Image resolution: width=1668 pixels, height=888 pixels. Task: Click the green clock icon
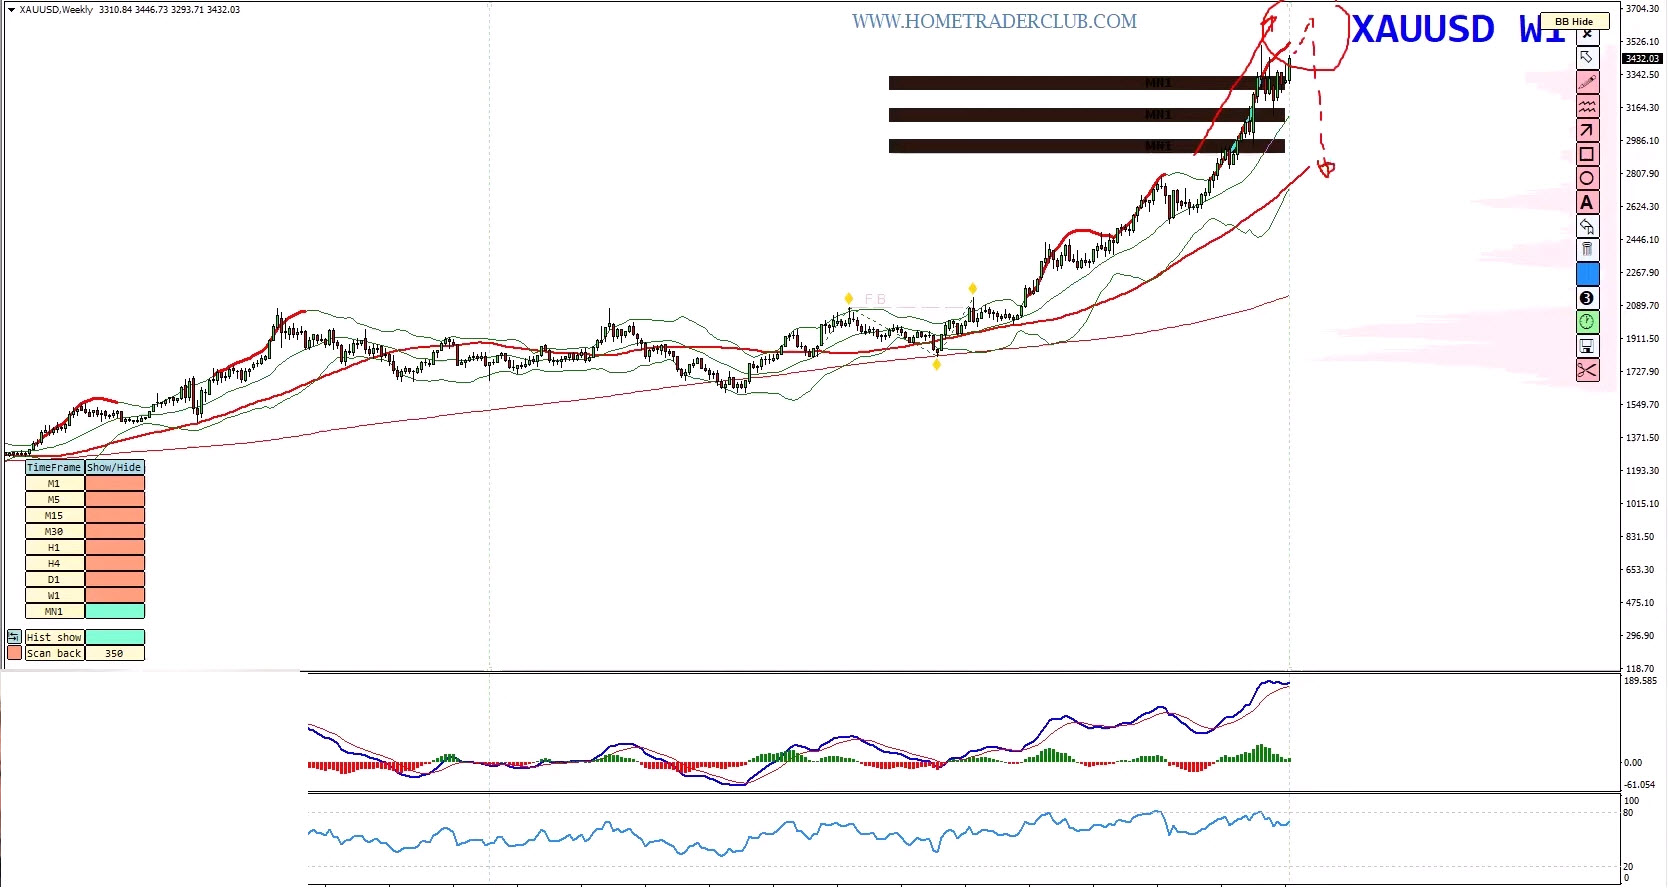(x=1587, y=322)
